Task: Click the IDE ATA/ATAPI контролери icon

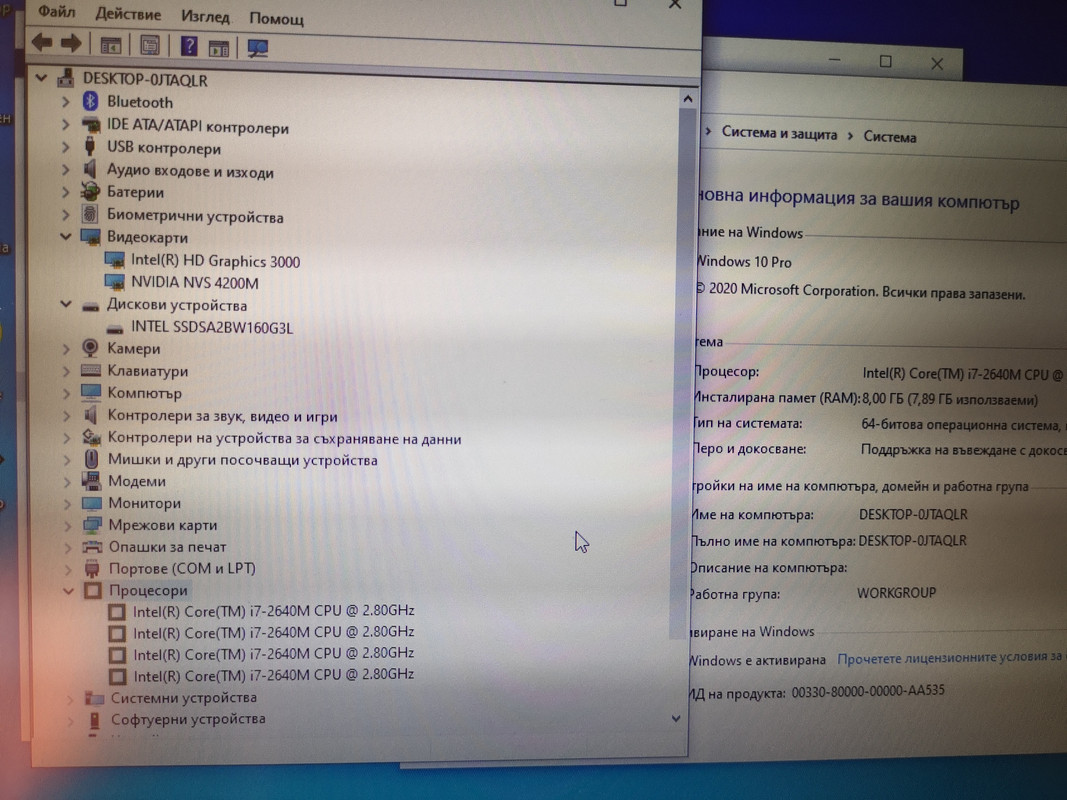Action: coord(91,125)
